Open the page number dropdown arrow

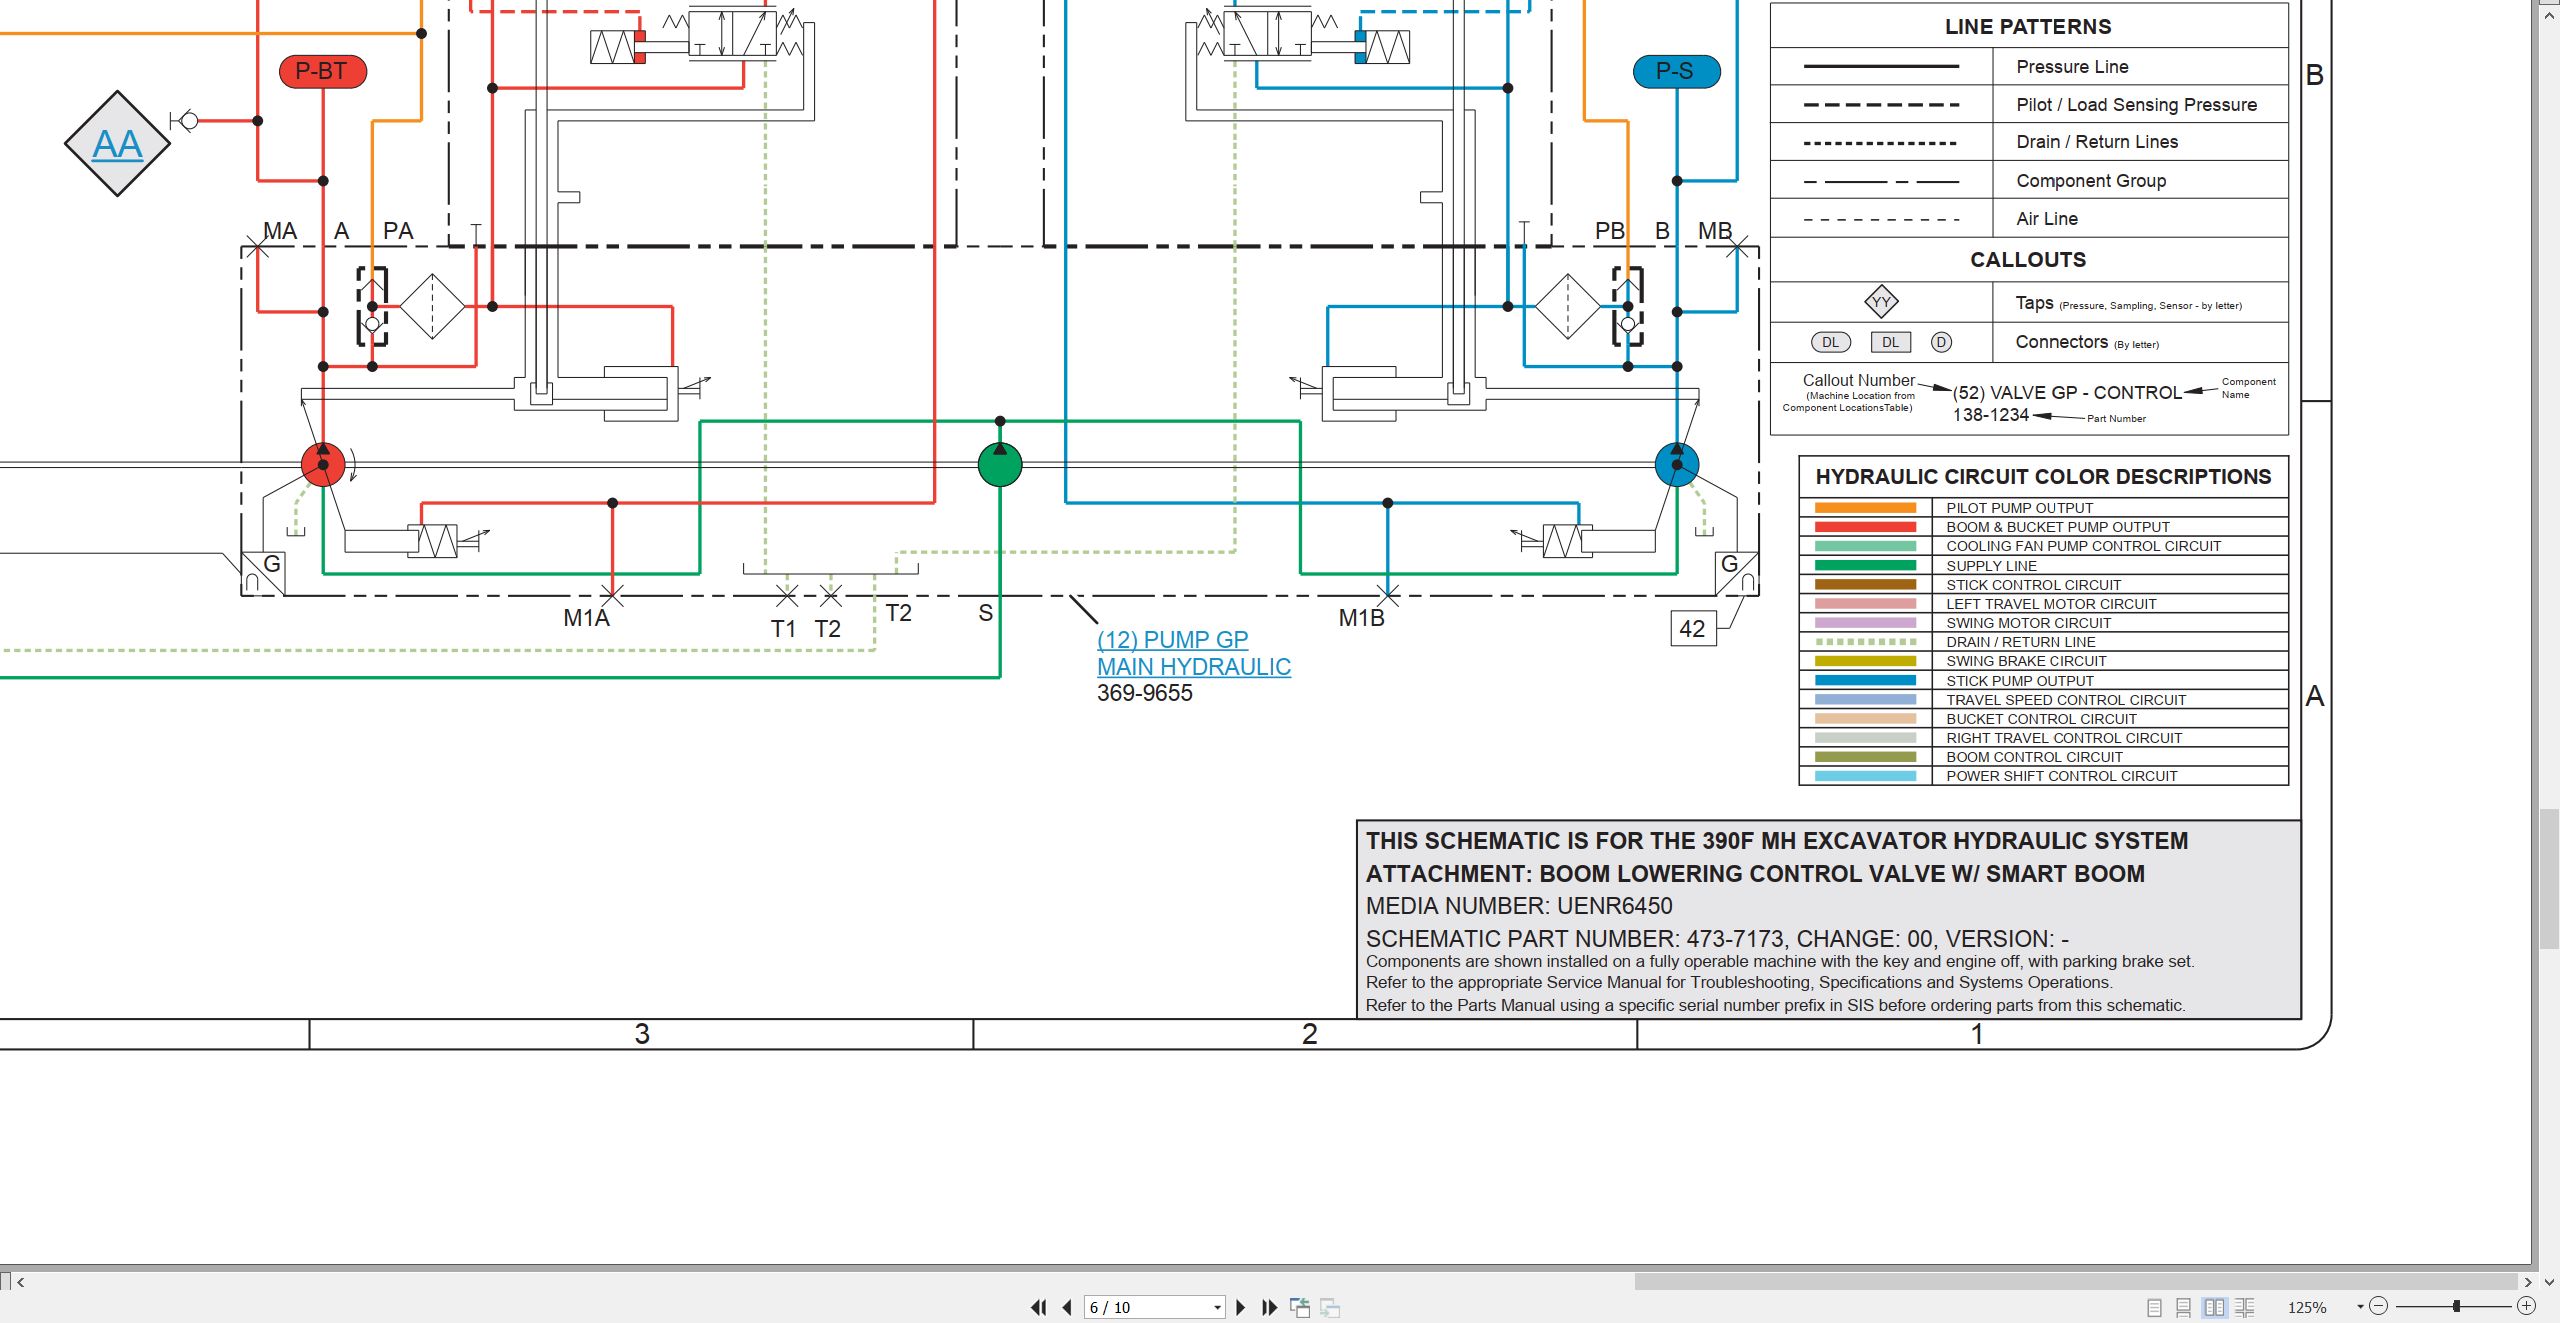tap(1217, 1307)
